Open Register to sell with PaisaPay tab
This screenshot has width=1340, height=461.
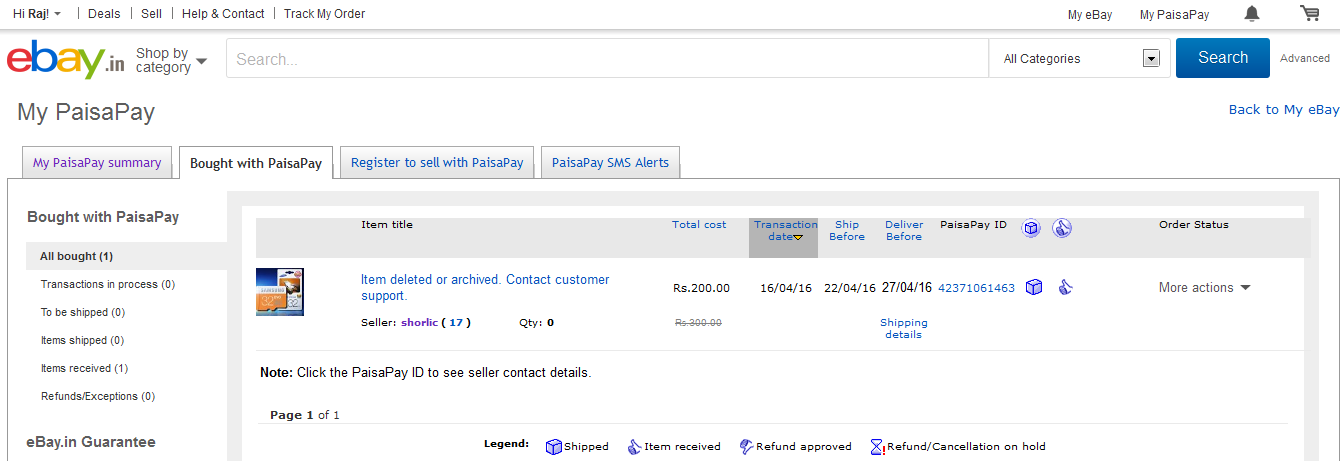pyautogui.click(x=437, y=163)
